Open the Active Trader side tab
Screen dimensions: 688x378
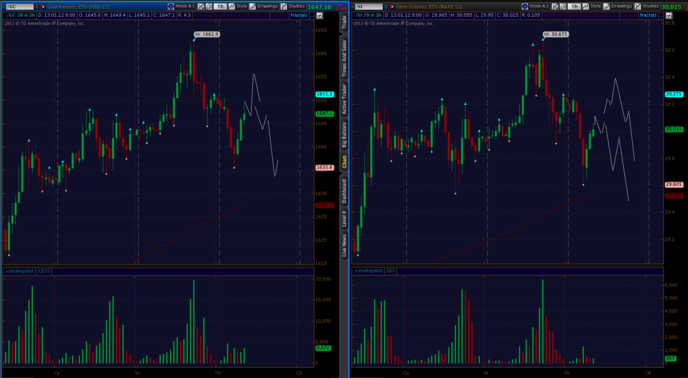tap(344, 100)
